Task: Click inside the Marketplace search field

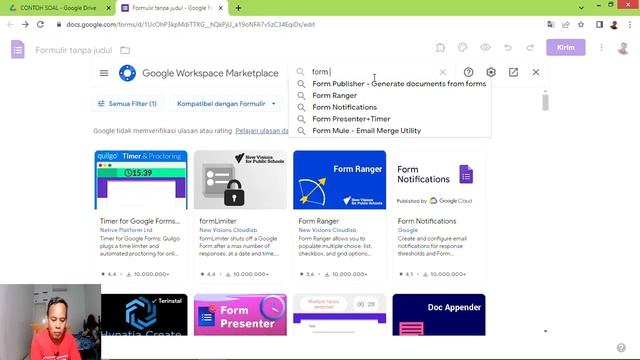Action: click(373, 72)
